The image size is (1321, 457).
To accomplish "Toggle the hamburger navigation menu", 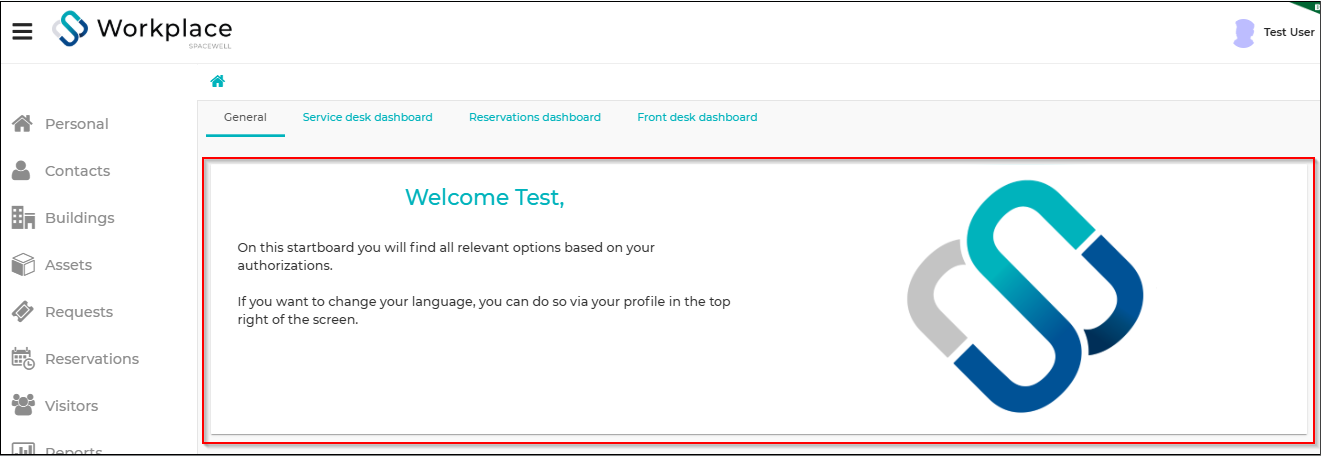I will [x=22, y=31].
